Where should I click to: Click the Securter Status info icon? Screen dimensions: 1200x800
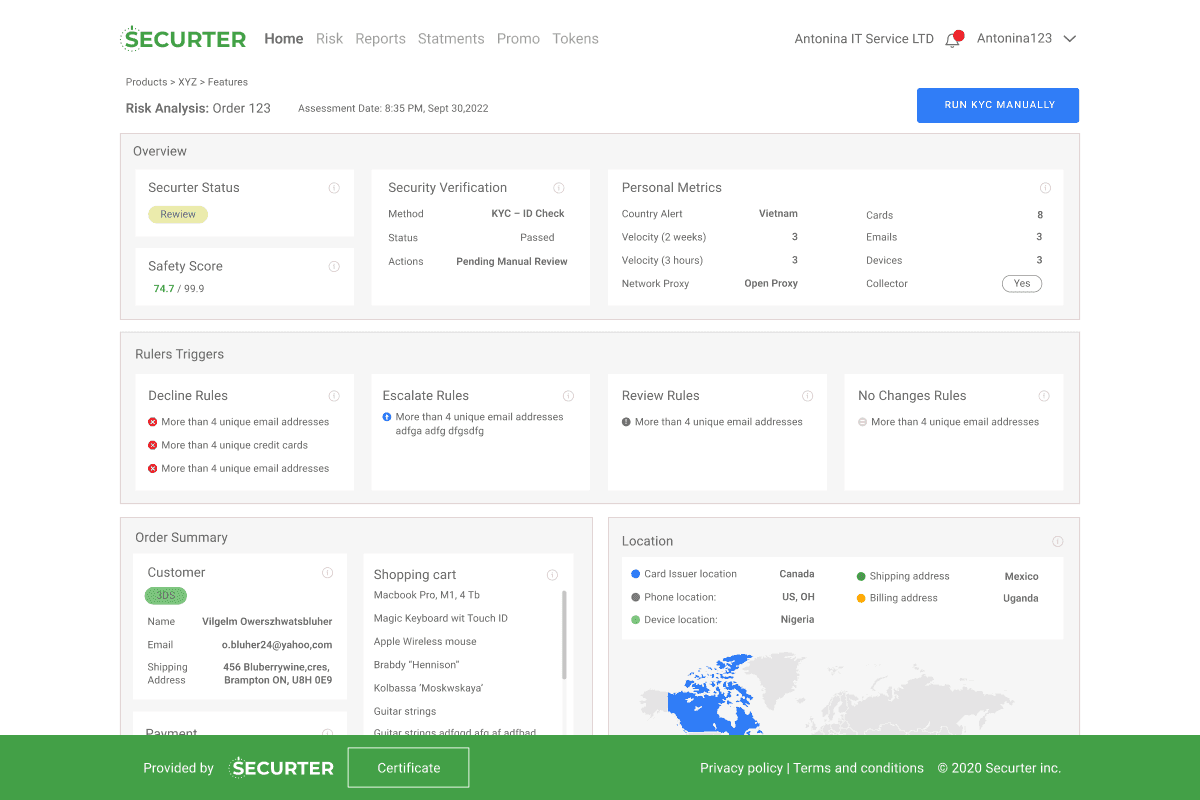[x=334, y=188]
